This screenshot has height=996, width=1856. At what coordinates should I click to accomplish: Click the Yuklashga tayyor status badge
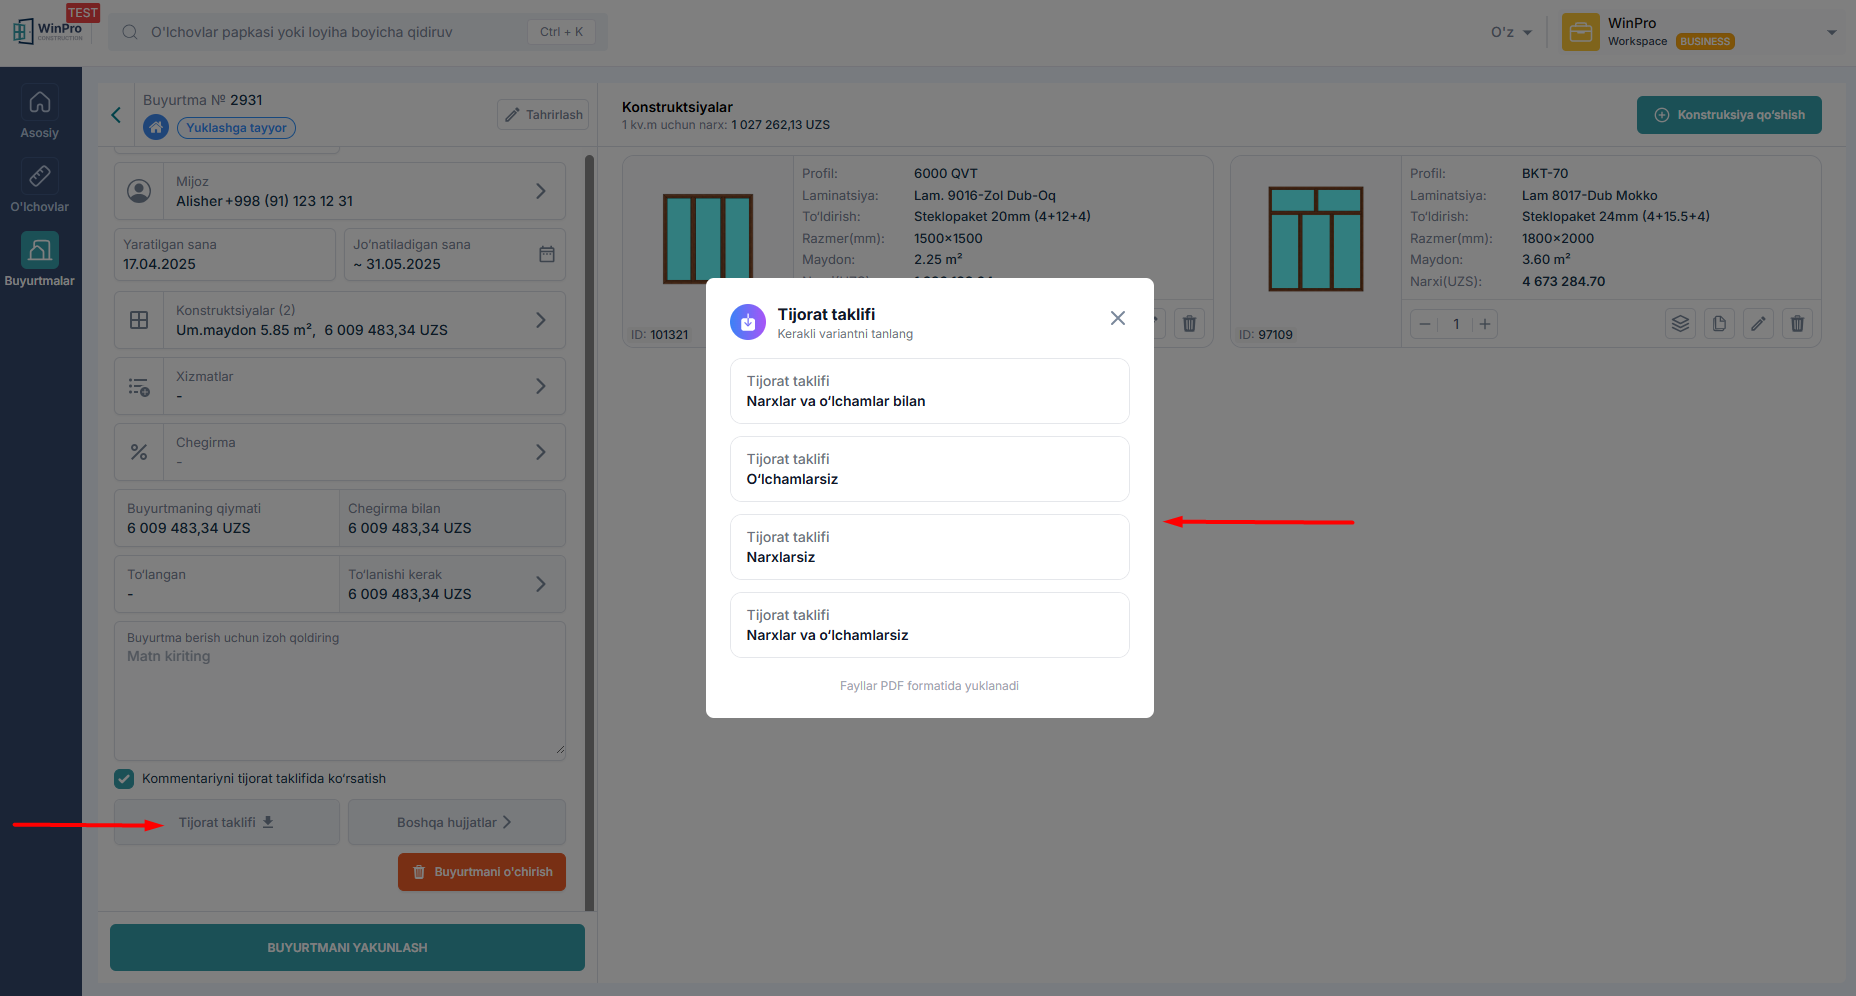[x=236, y=128]
